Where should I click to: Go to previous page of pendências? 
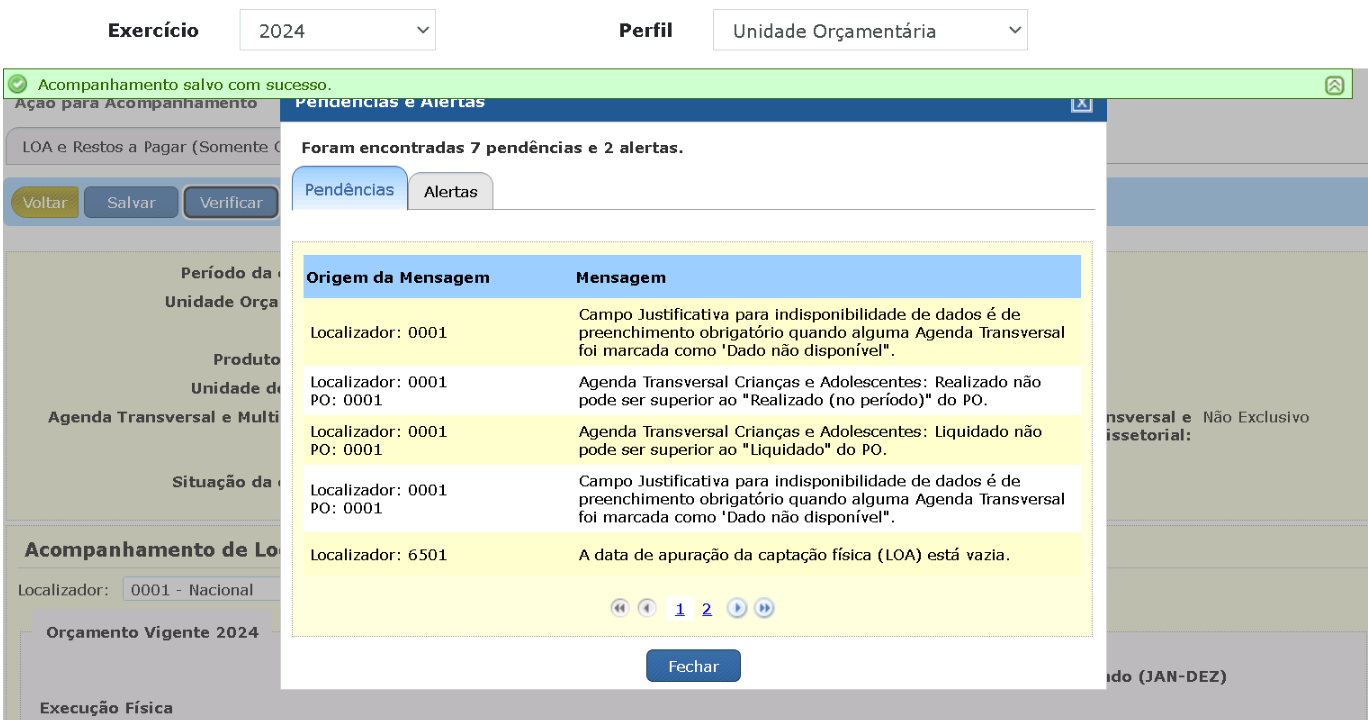(x=647, y=608)
